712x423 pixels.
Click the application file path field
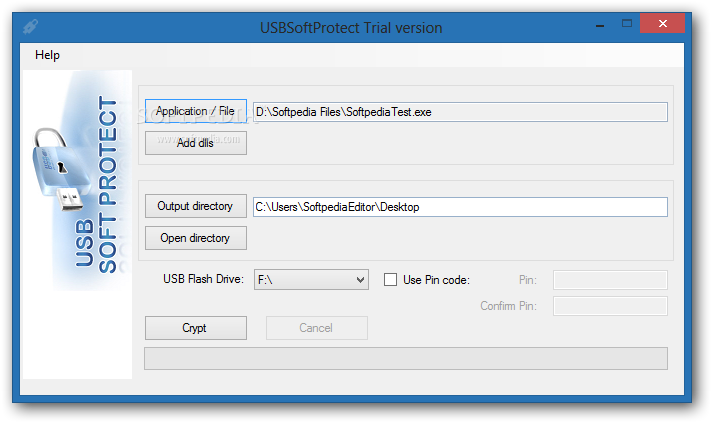460,112
